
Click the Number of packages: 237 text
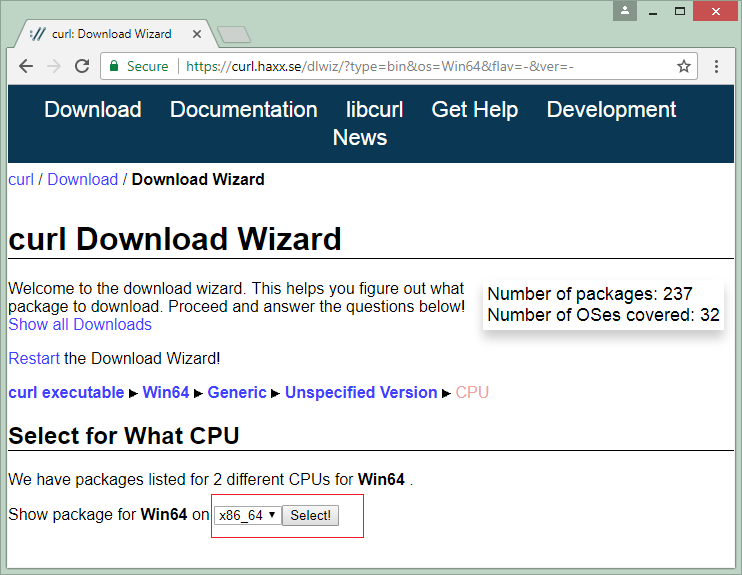tap(590, 294)
